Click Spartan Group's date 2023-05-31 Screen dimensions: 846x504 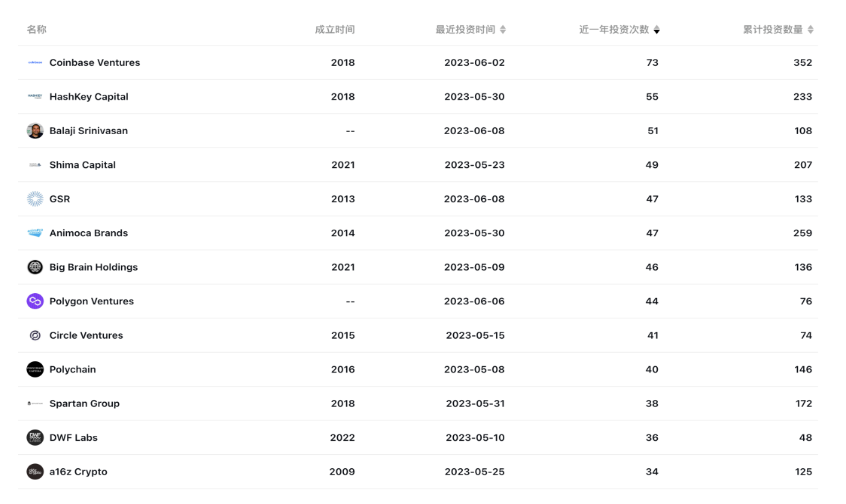click(x=475, y=403)
